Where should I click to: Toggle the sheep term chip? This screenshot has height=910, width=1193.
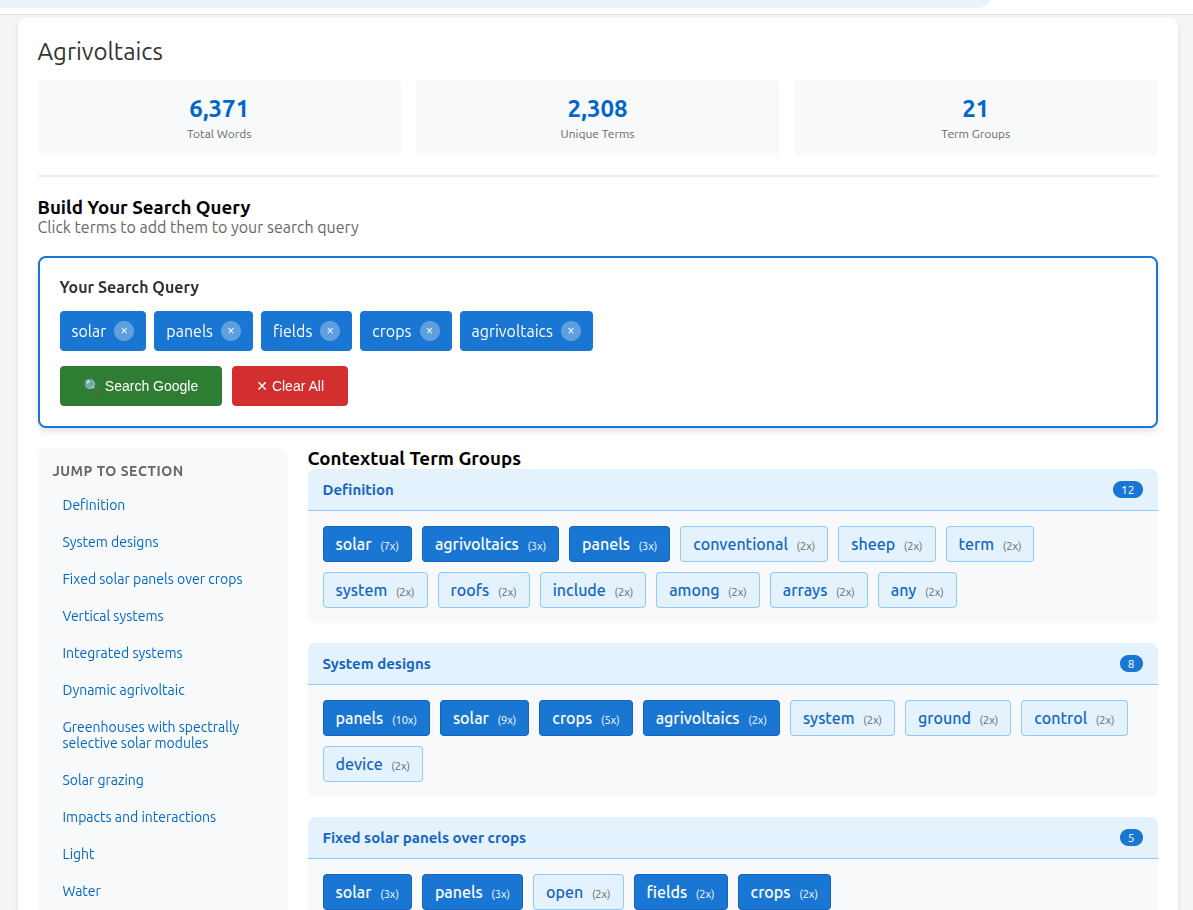(x=886, y=544)
